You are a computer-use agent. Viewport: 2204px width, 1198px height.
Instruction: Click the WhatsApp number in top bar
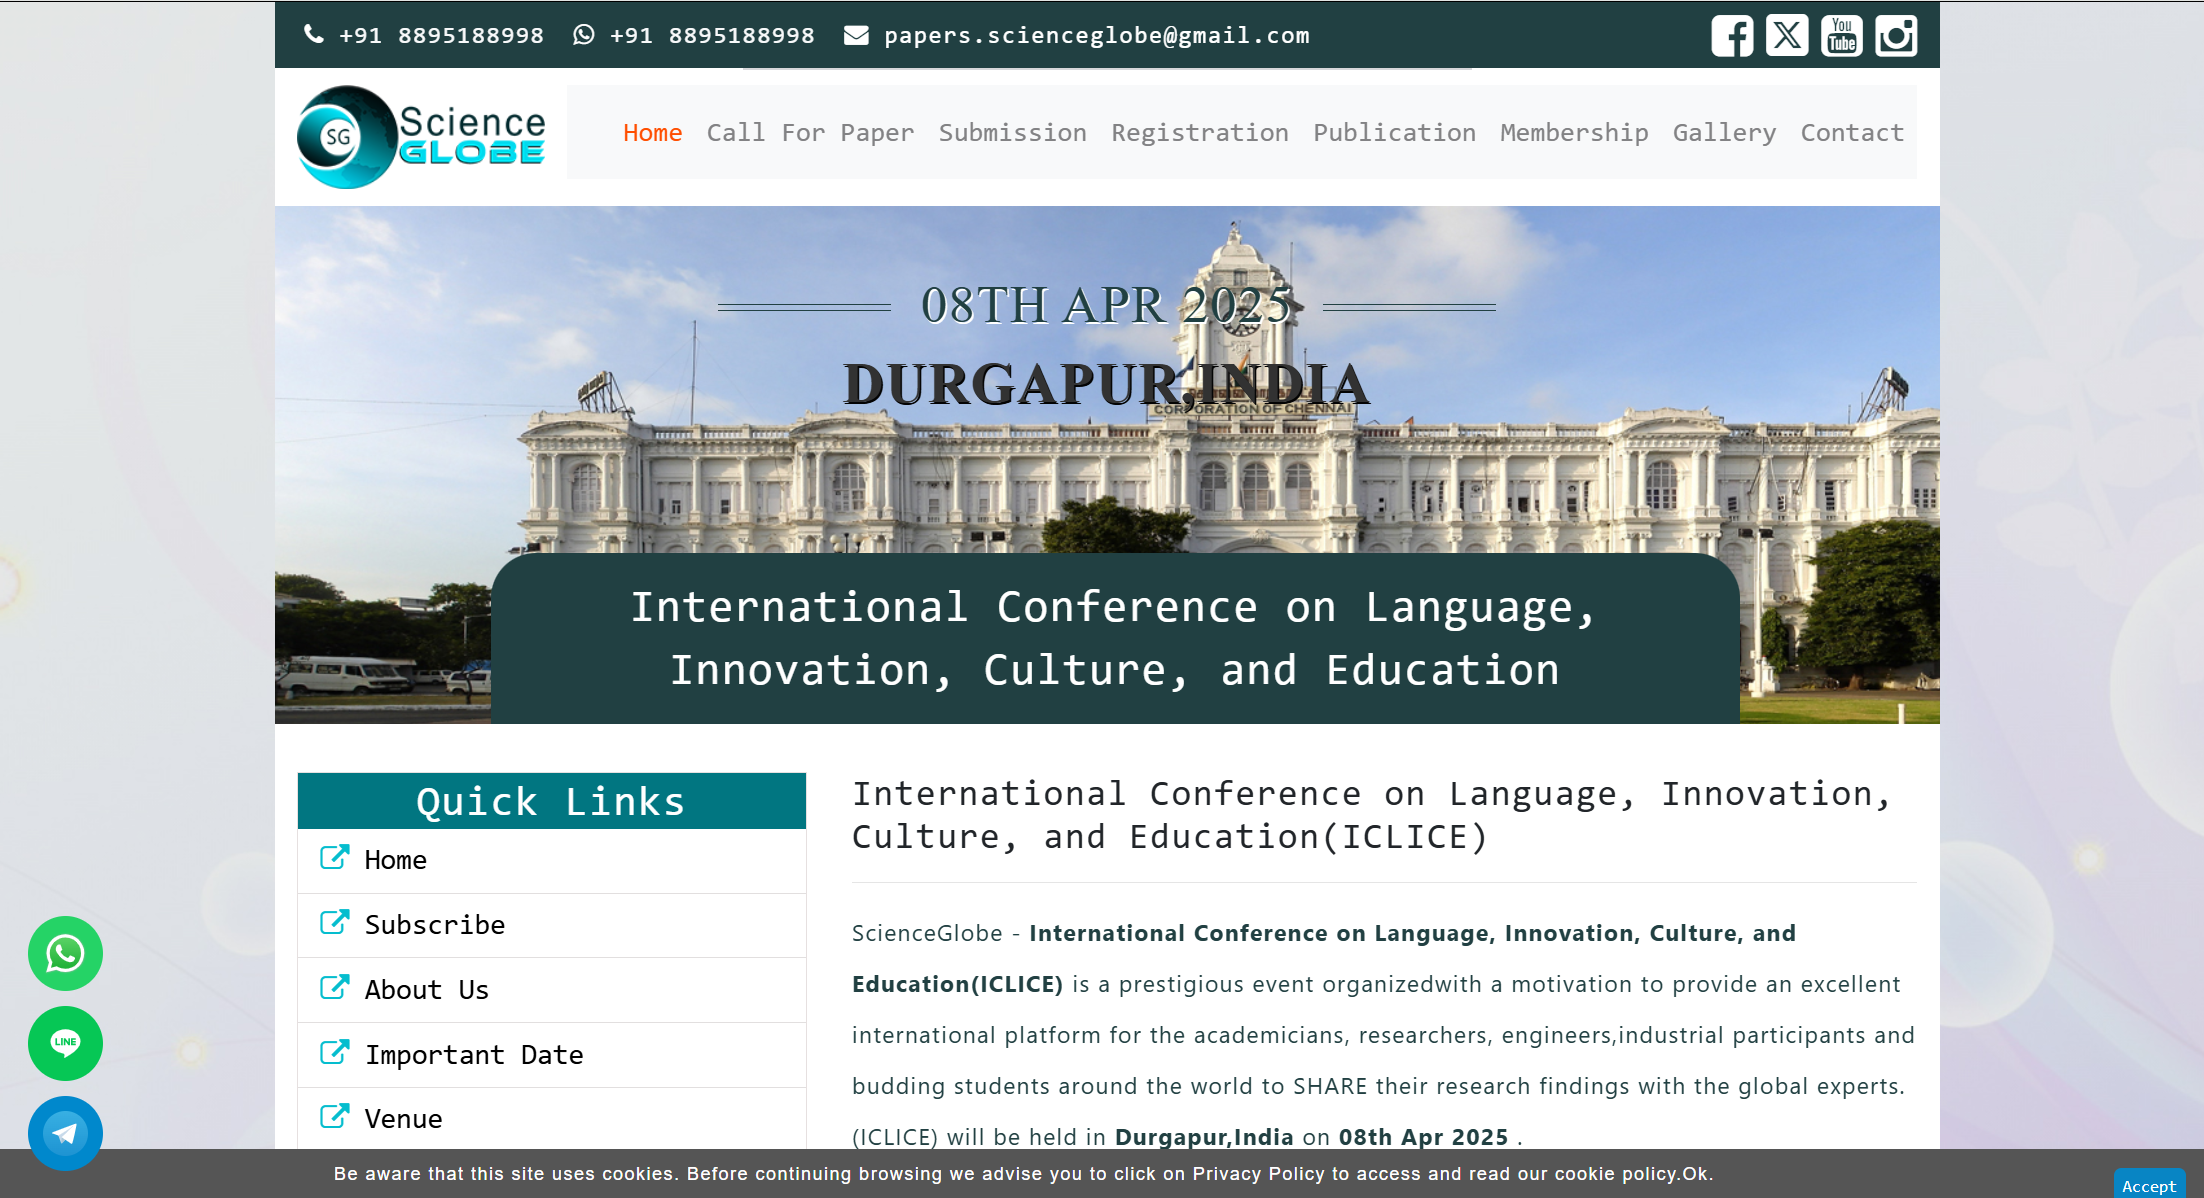(712, 36)
